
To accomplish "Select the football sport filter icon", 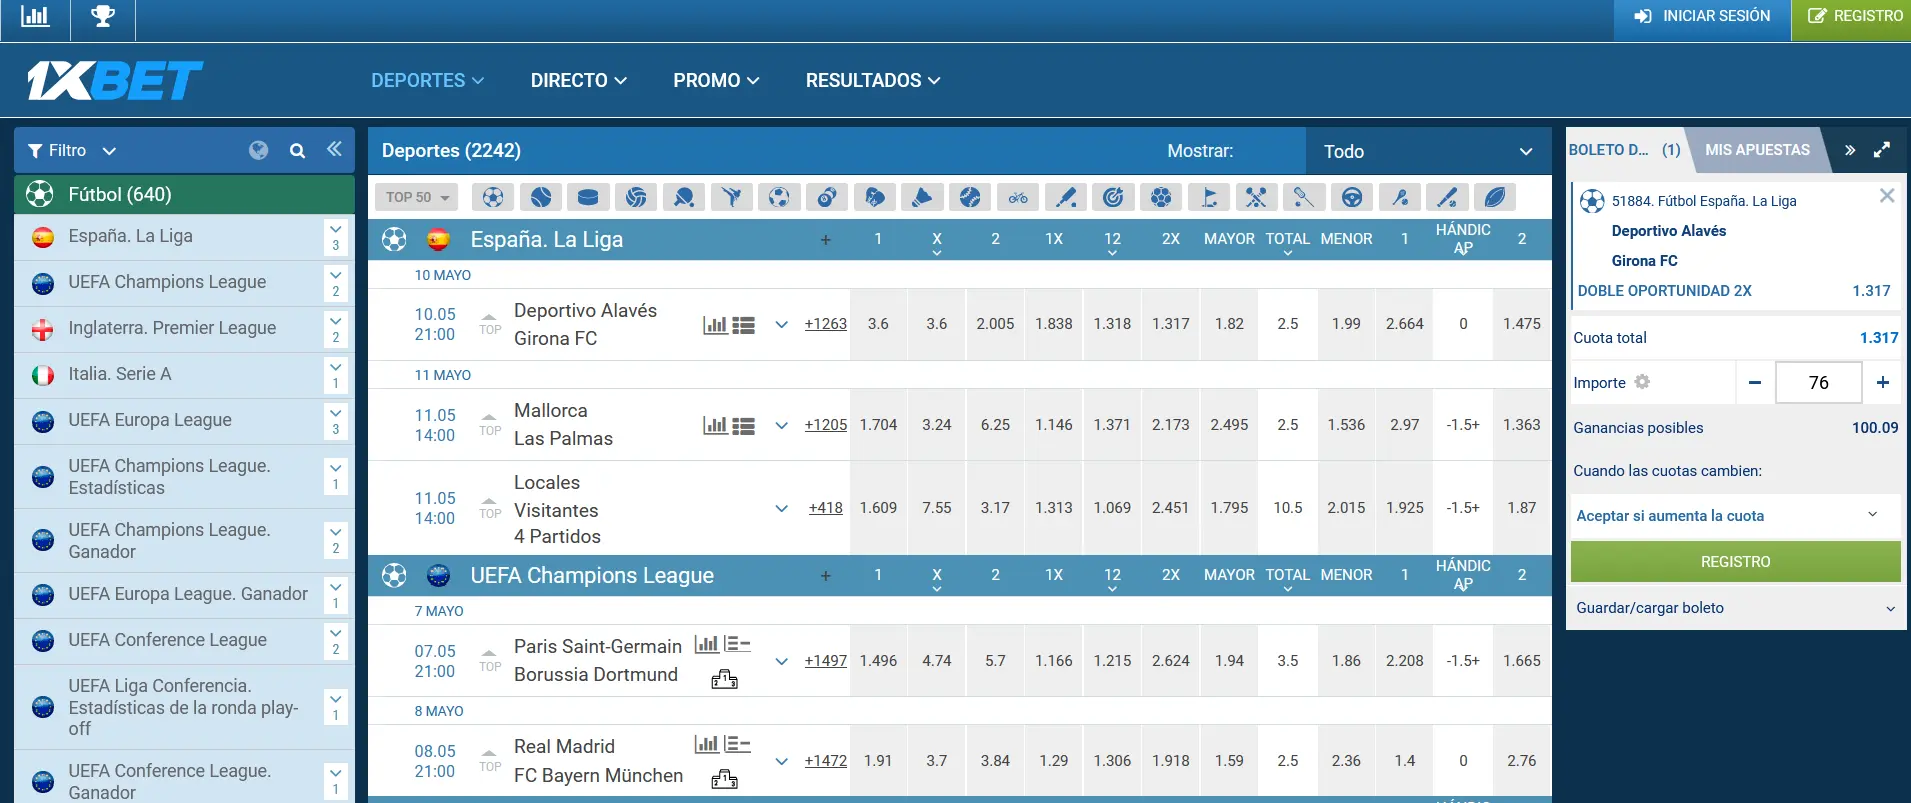I will [x=493, y=197].
